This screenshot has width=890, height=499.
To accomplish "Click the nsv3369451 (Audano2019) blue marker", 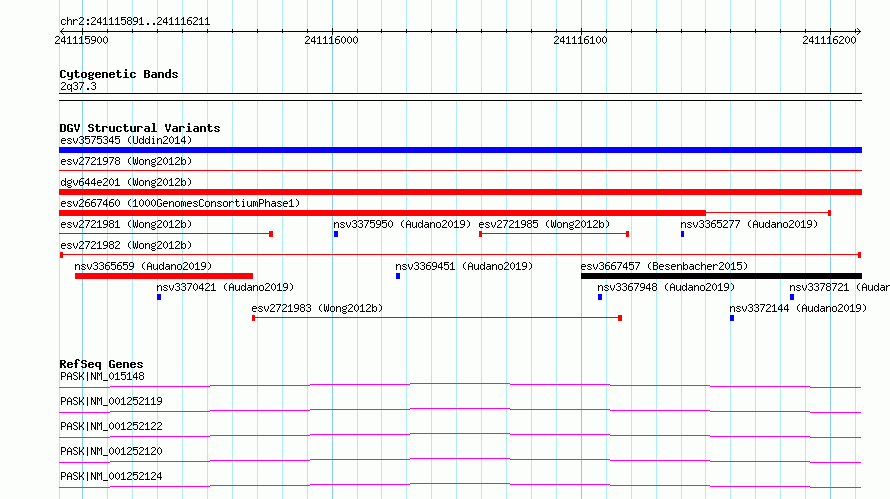I will tap(398, 276).
